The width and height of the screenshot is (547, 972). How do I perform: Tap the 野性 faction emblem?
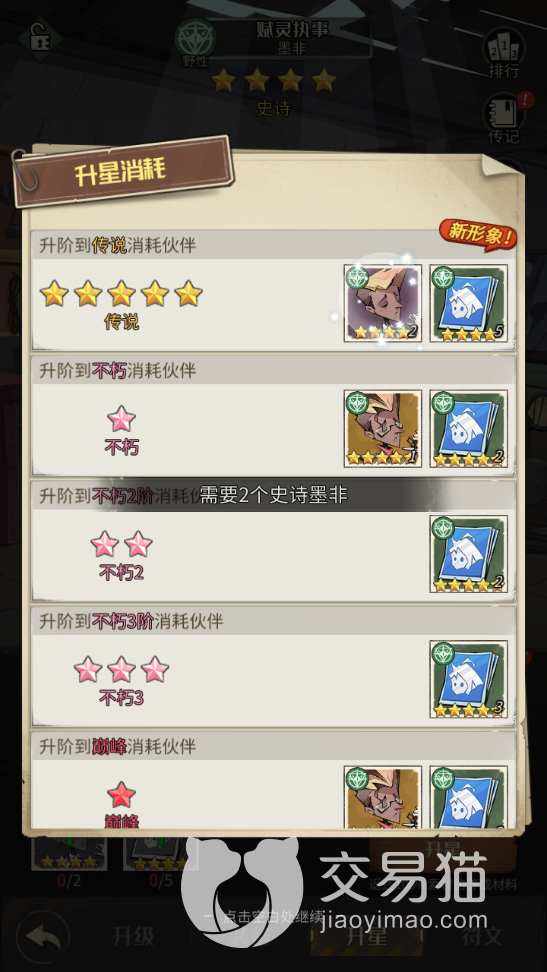pos(195,42)
